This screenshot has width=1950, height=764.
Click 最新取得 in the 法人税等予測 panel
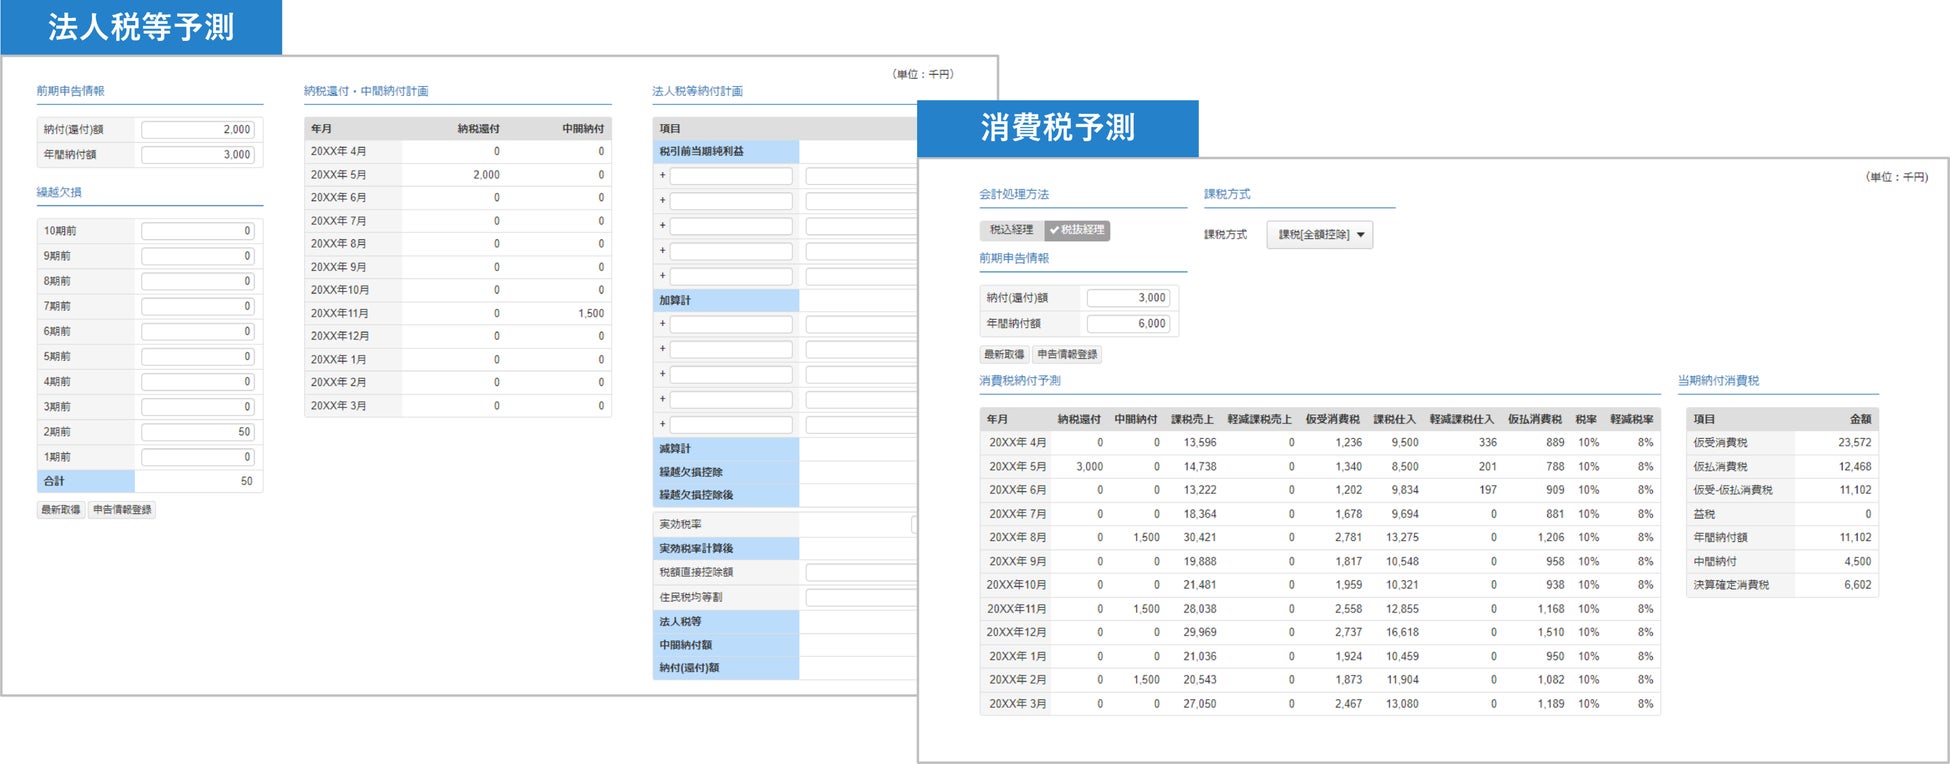(61, 510)
